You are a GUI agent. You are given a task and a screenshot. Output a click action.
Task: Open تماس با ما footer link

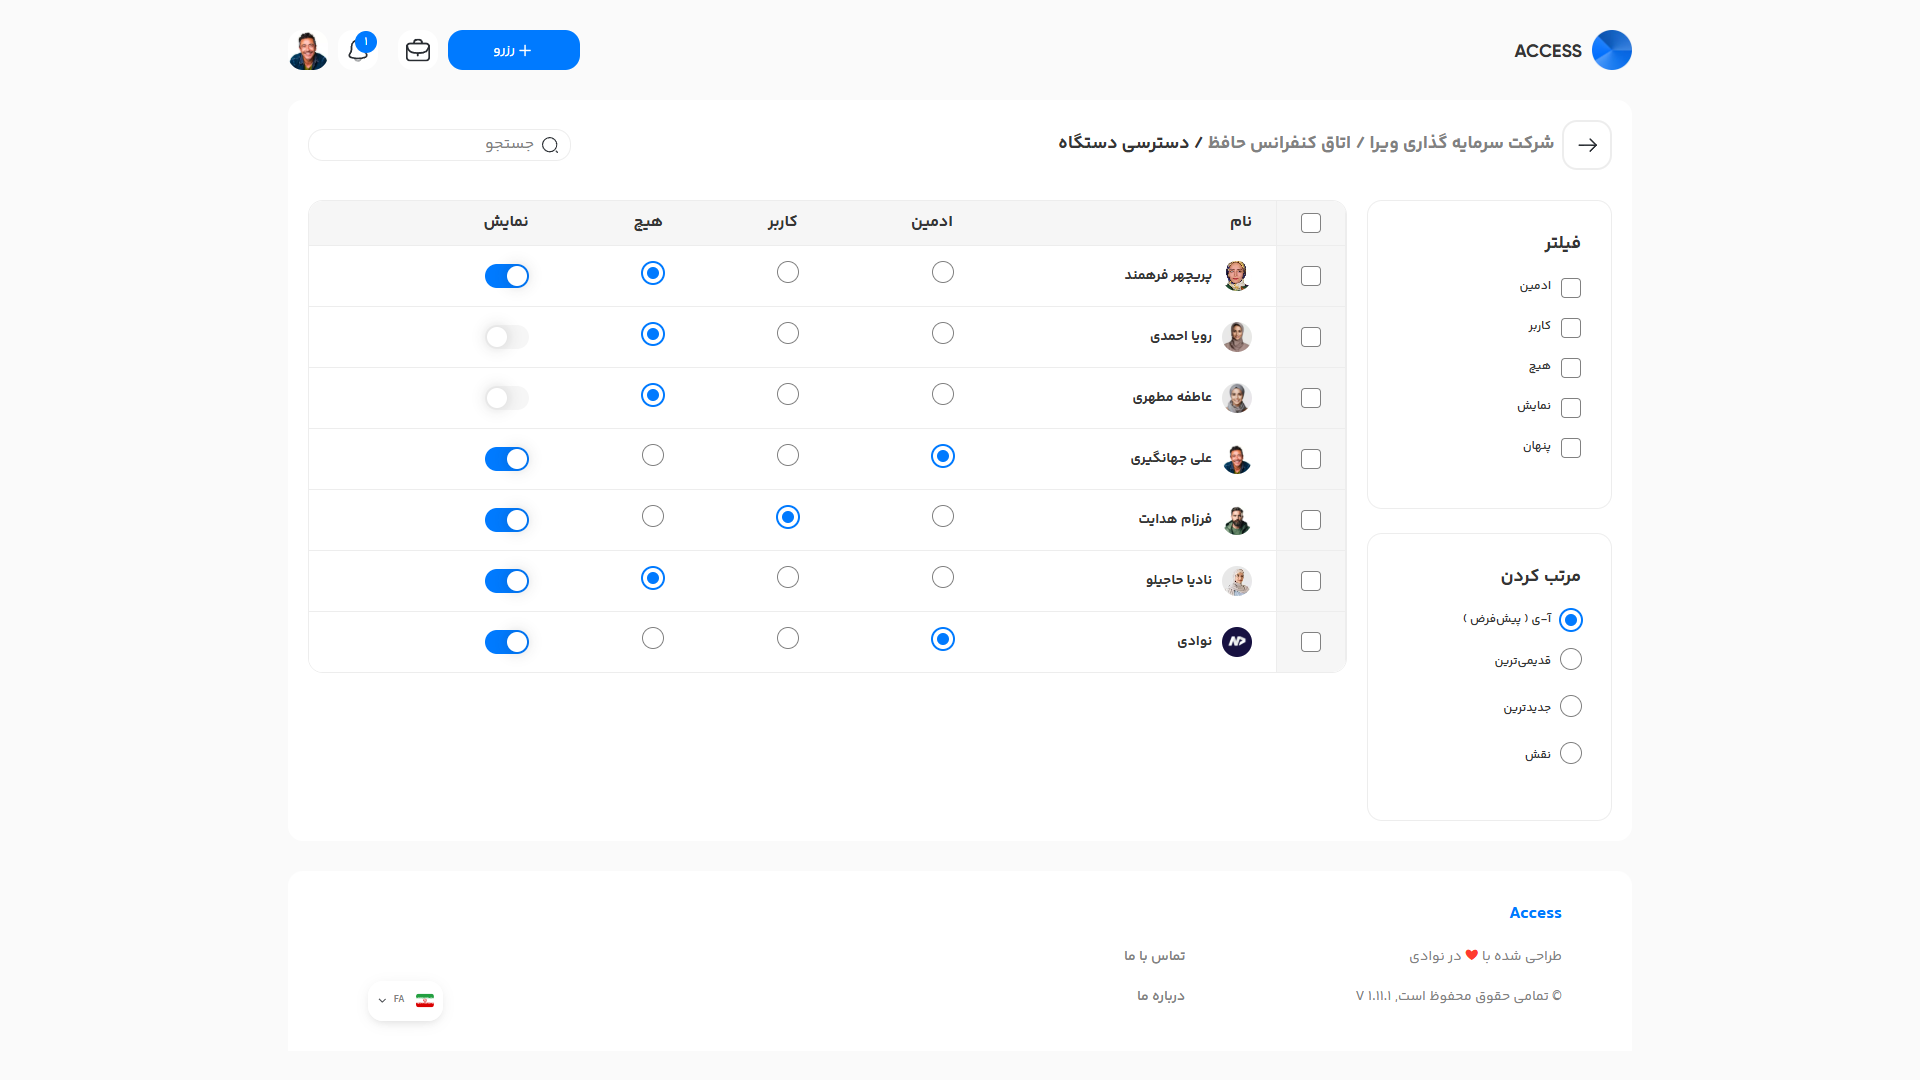pyautogui.click(x=1154, y=956)
